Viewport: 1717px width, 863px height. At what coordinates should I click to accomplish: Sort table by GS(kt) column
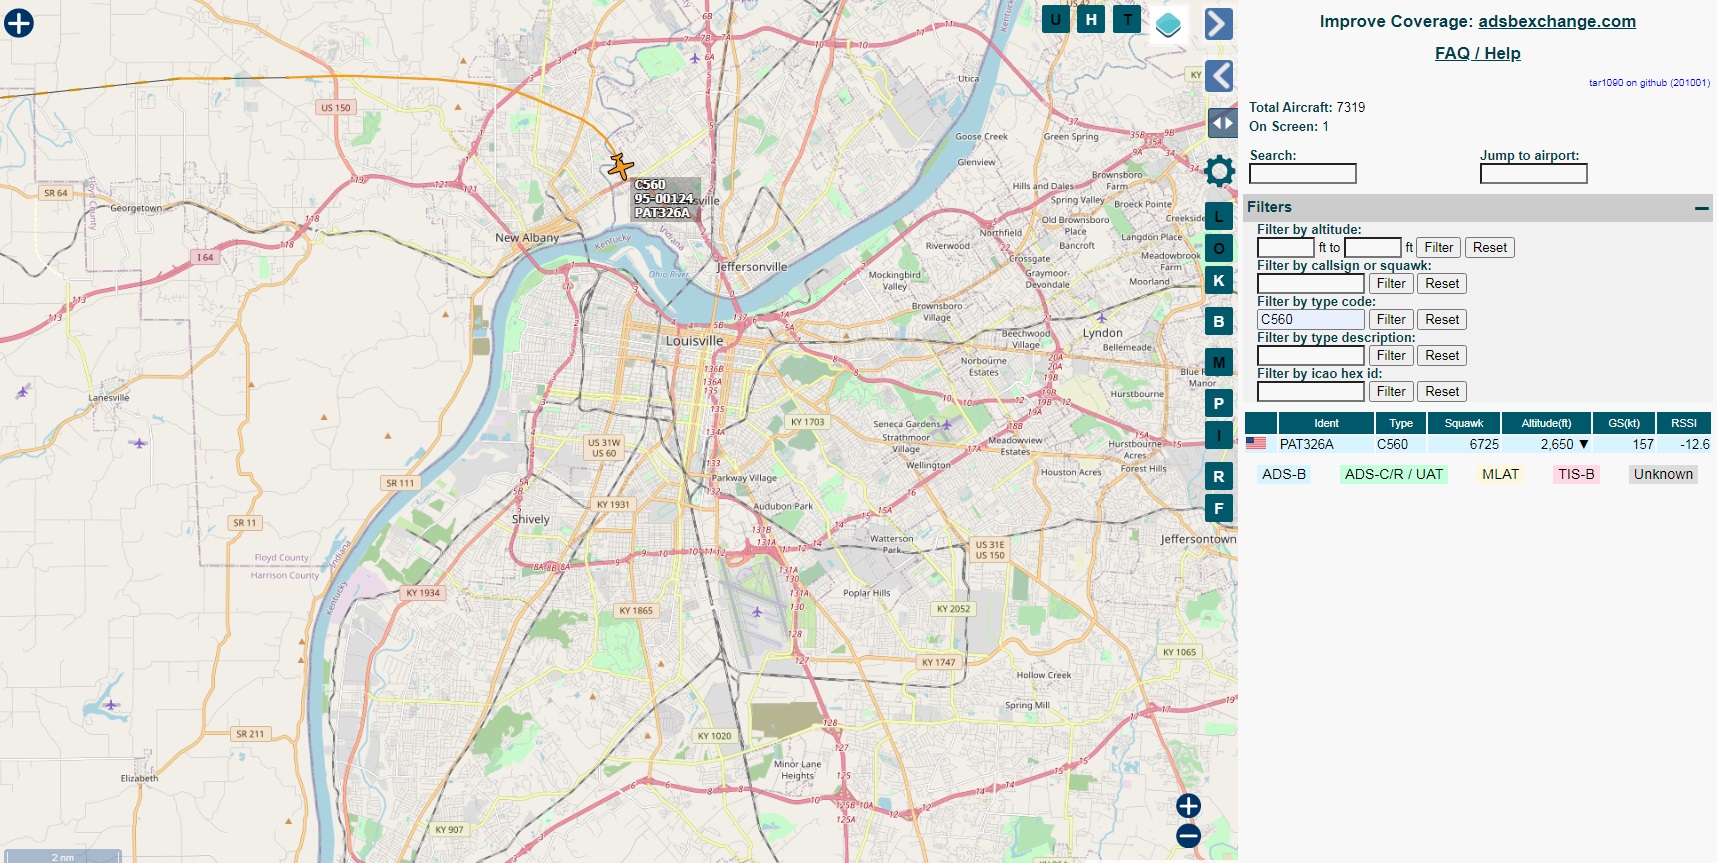coord(1624,423)
